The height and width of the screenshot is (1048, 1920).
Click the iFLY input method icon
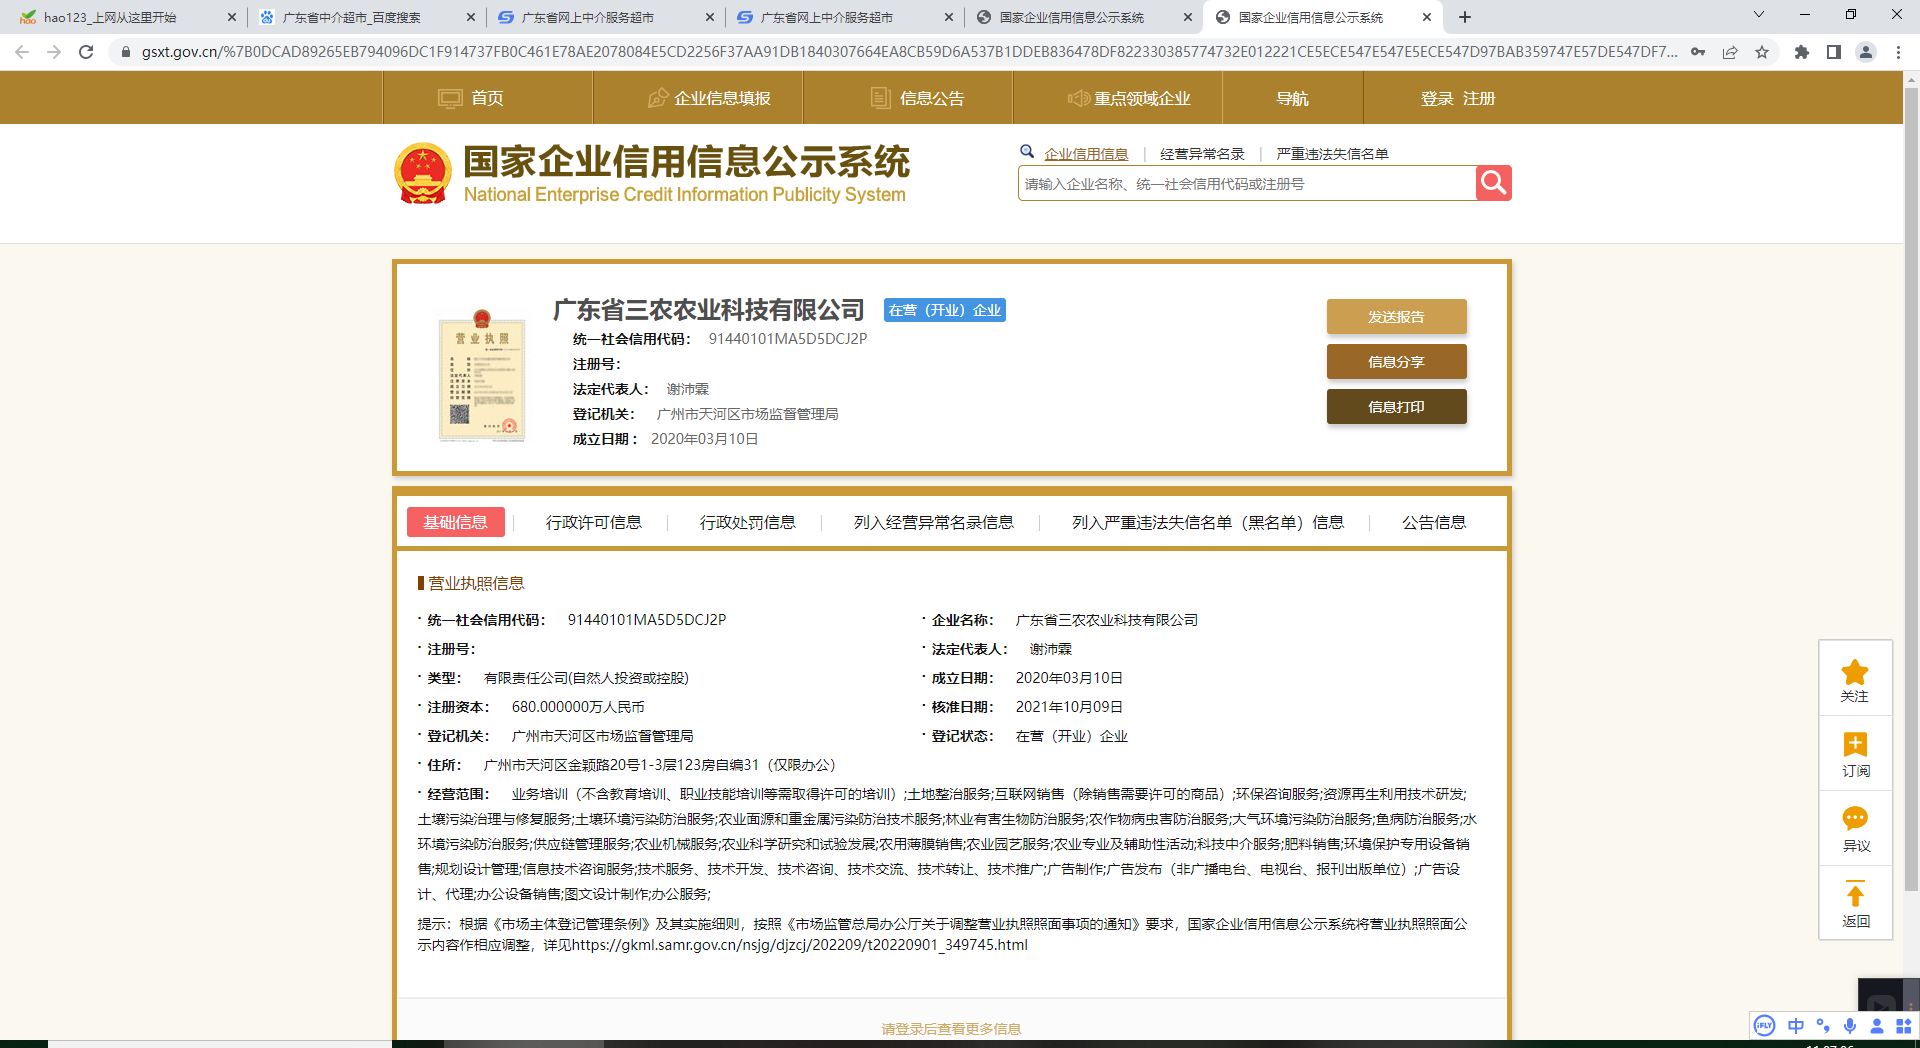pyautogui.click(x=1765, y=1026)
